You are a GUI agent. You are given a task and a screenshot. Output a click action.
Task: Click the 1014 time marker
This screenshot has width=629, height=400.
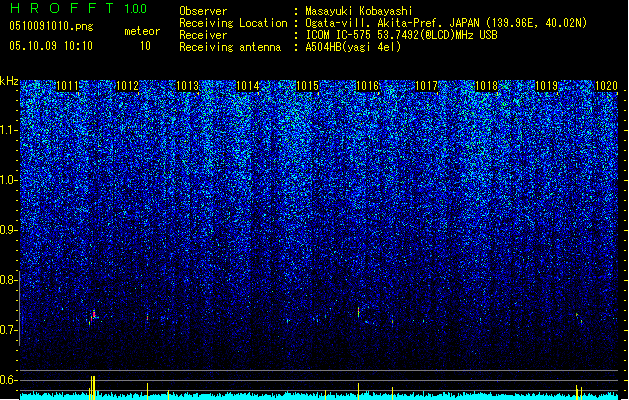click(248, 86)
